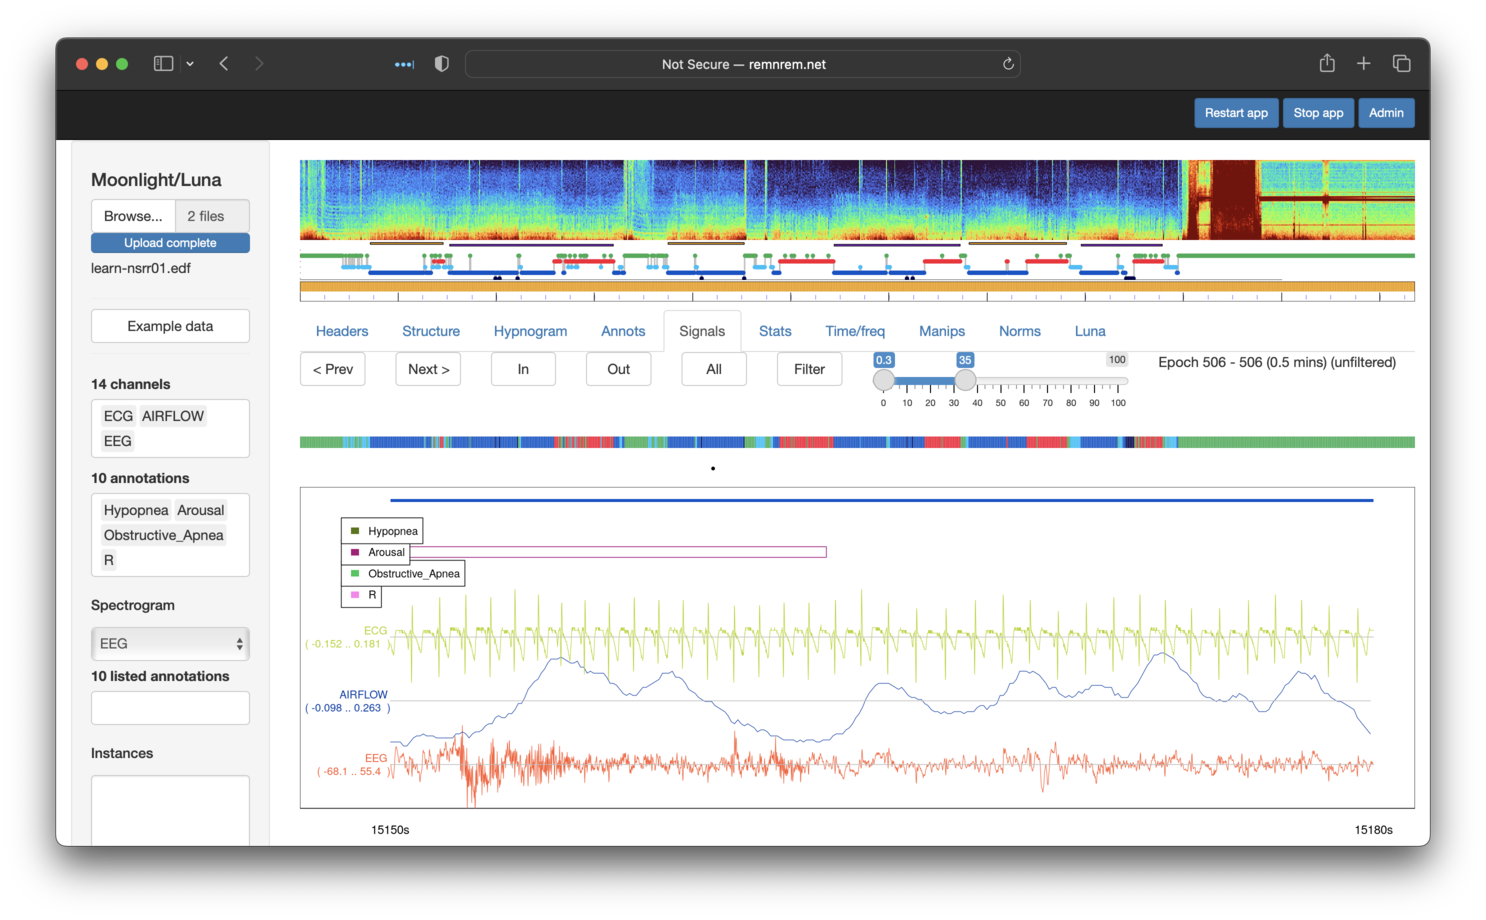Toggle the AIRFLOW channel selection
The width and height of the screenshot is (1486, 920).
click(172, 416)
